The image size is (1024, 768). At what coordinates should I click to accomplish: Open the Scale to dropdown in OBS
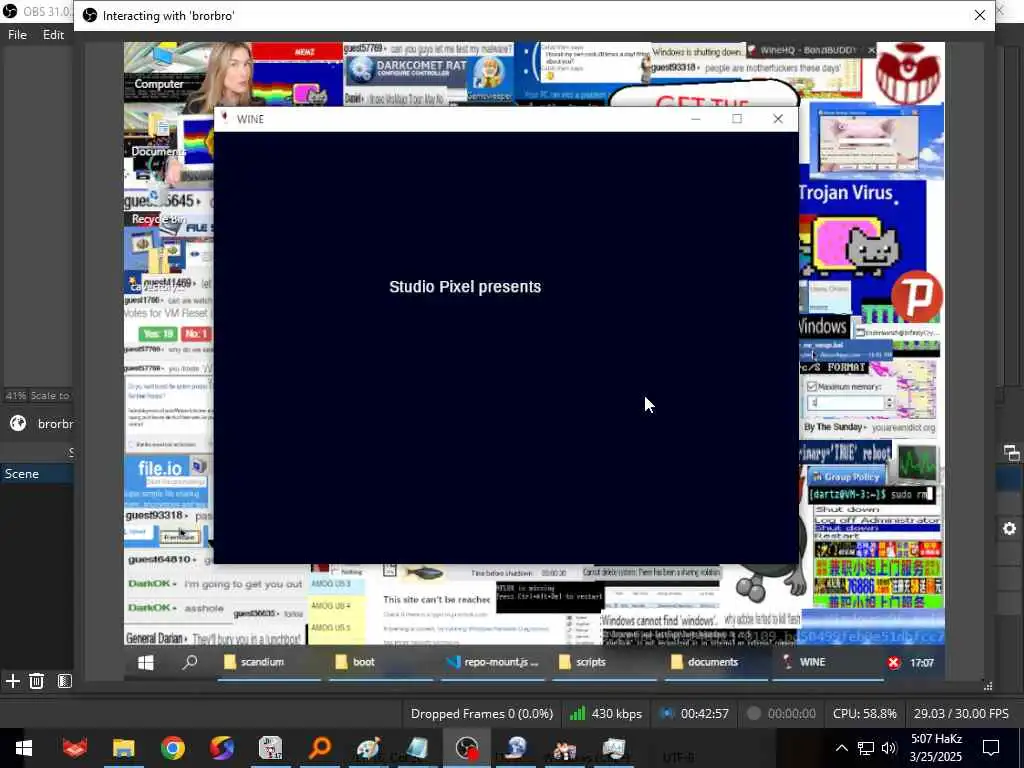50,396
